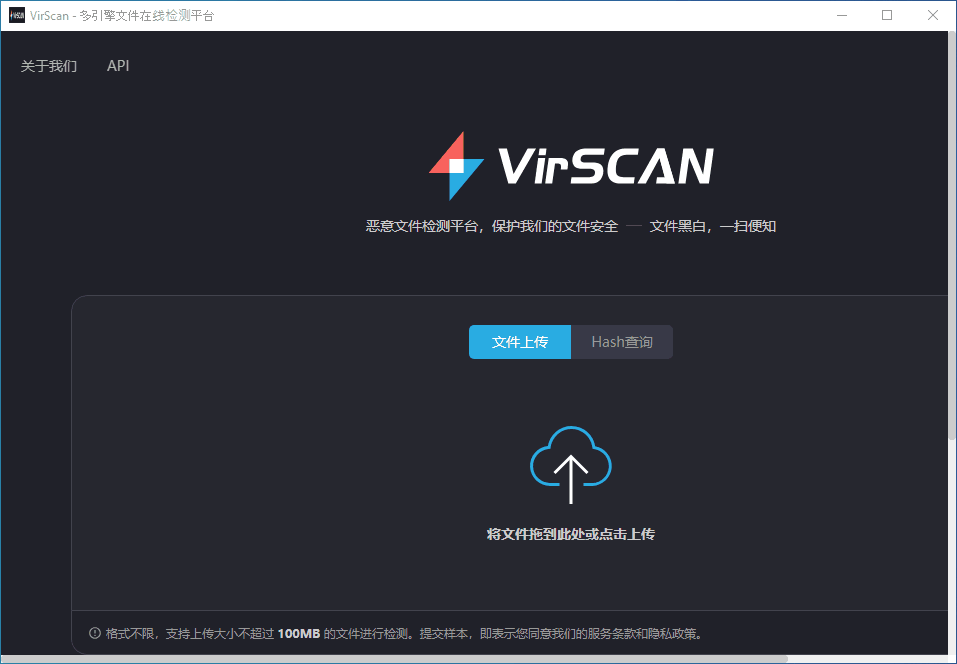The height and width of the screenshot is (664, 957).
Task: Click 将文件拖到此处或点击上传 upload text
Action: (571, 535)
